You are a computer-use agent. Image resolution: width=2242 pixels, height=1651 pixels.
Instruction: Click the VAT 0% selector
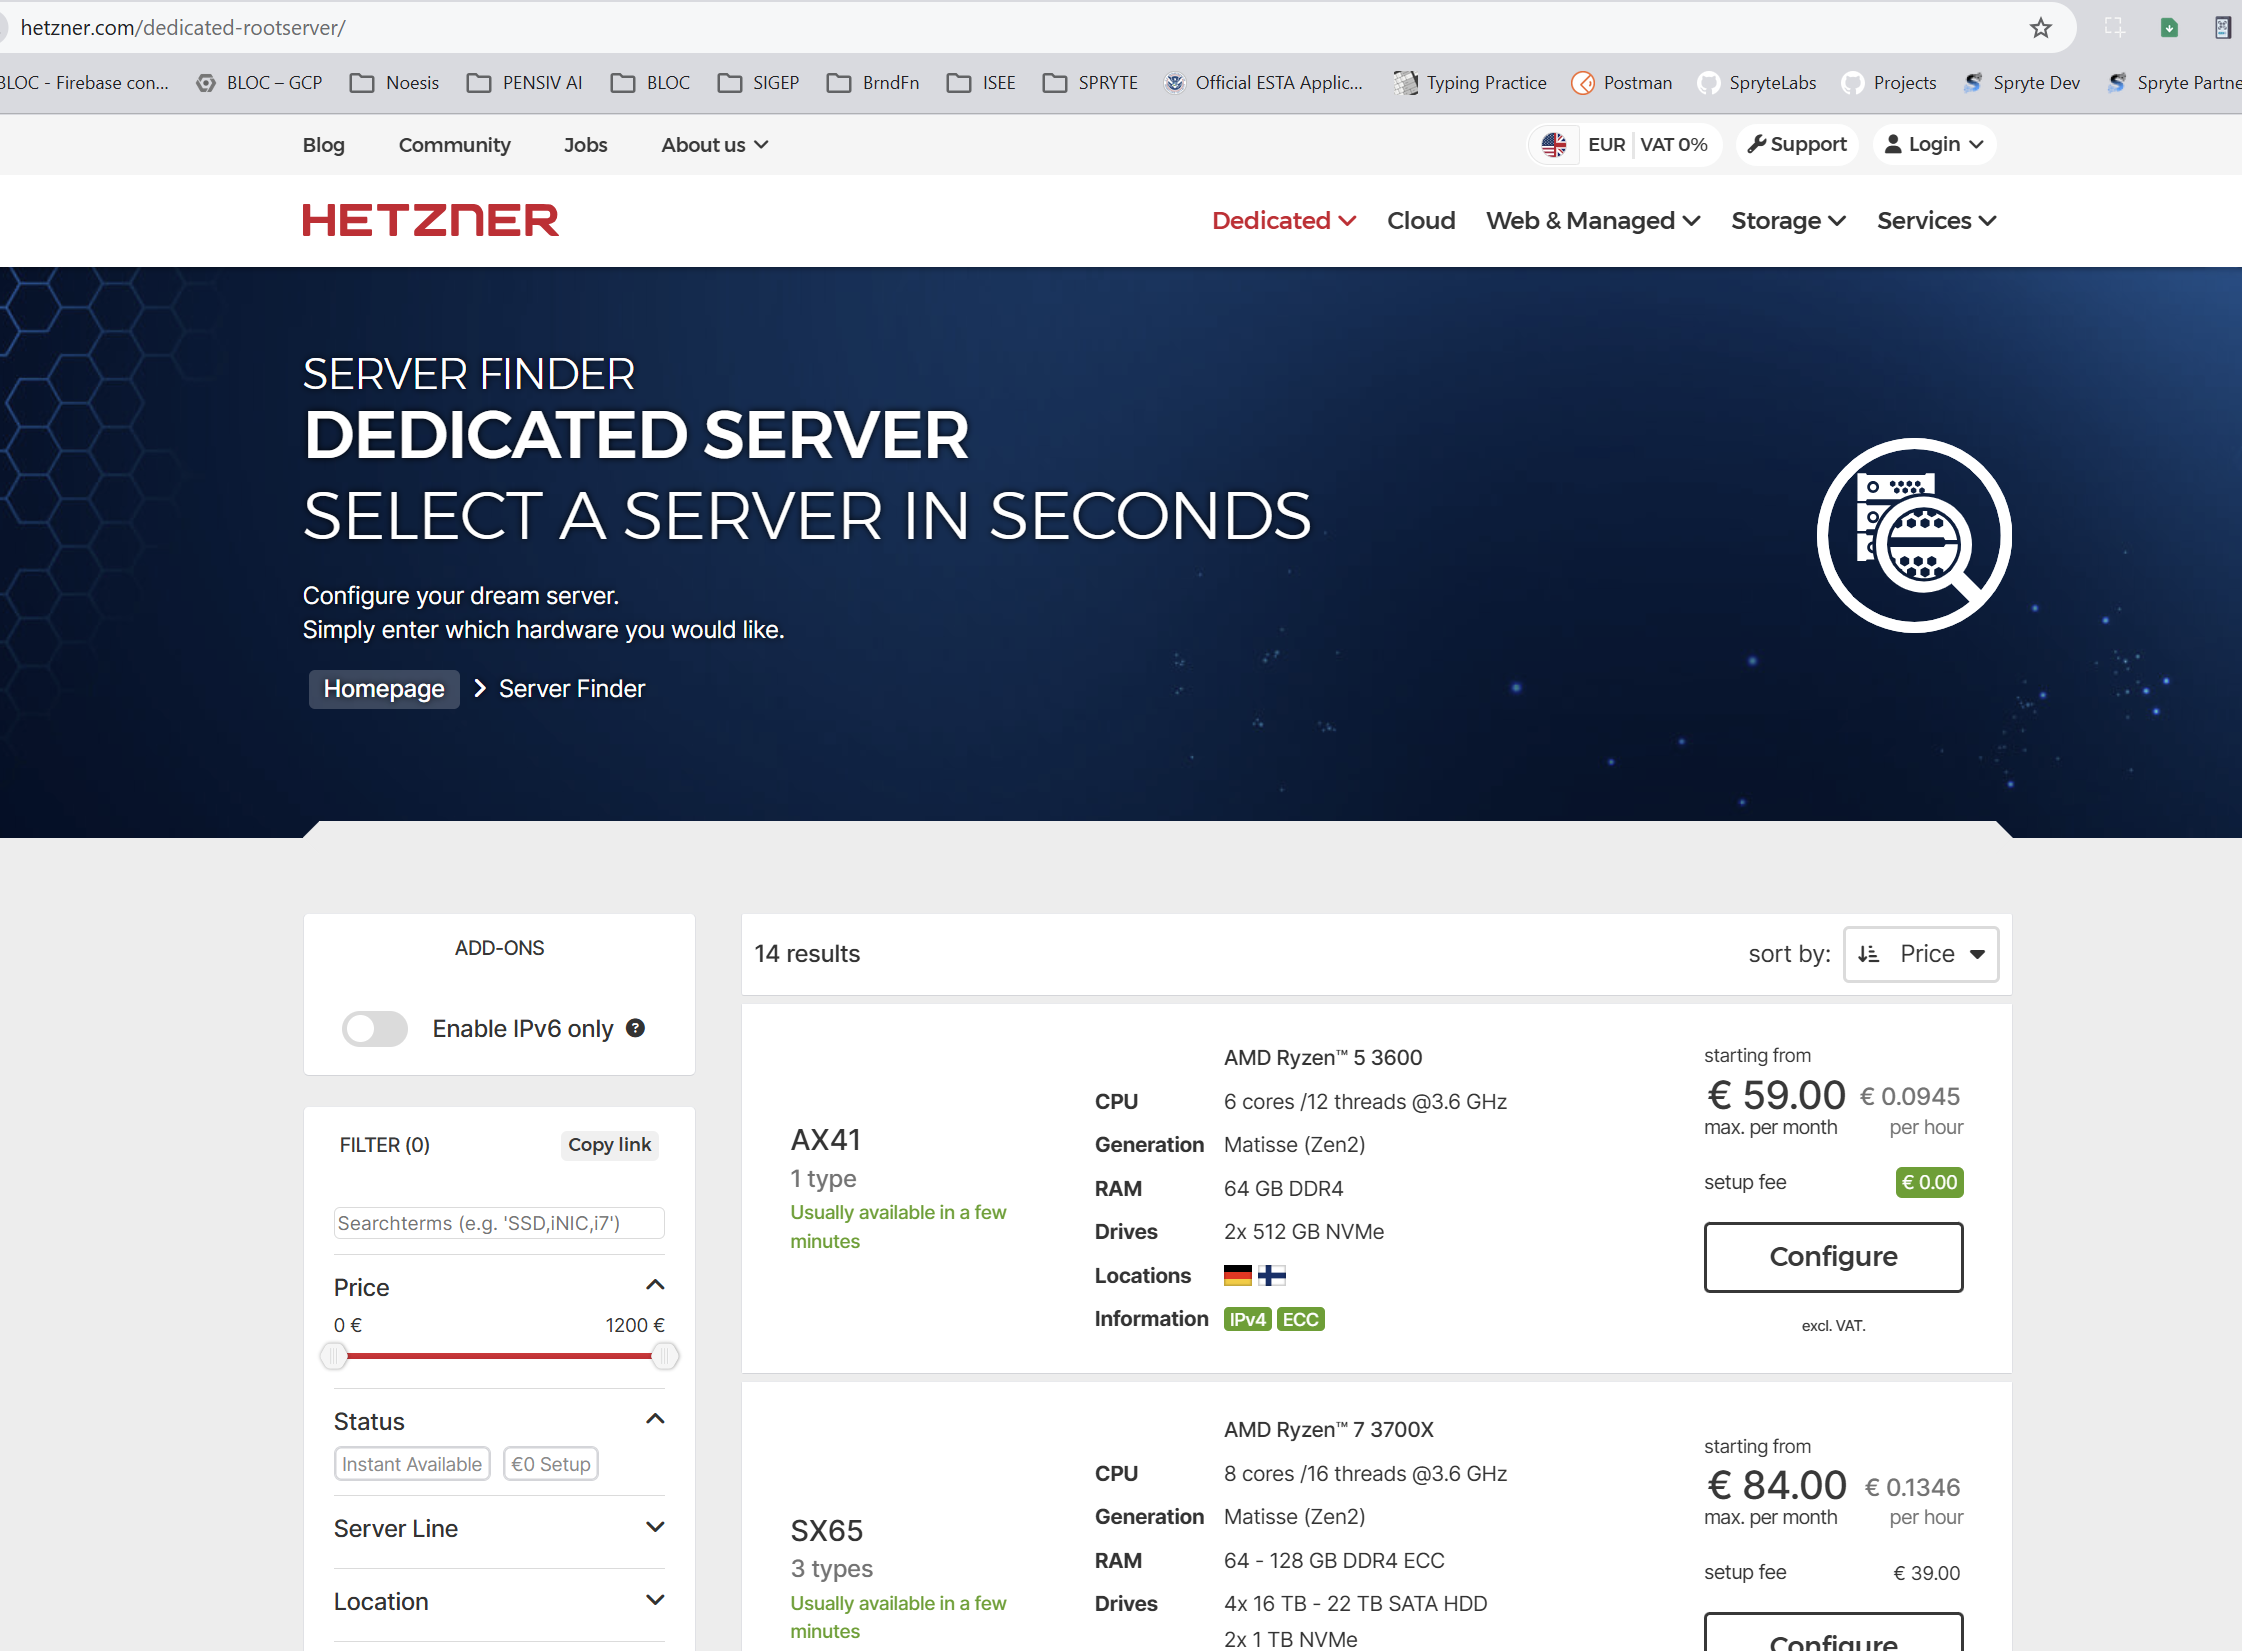point(1673,145)
